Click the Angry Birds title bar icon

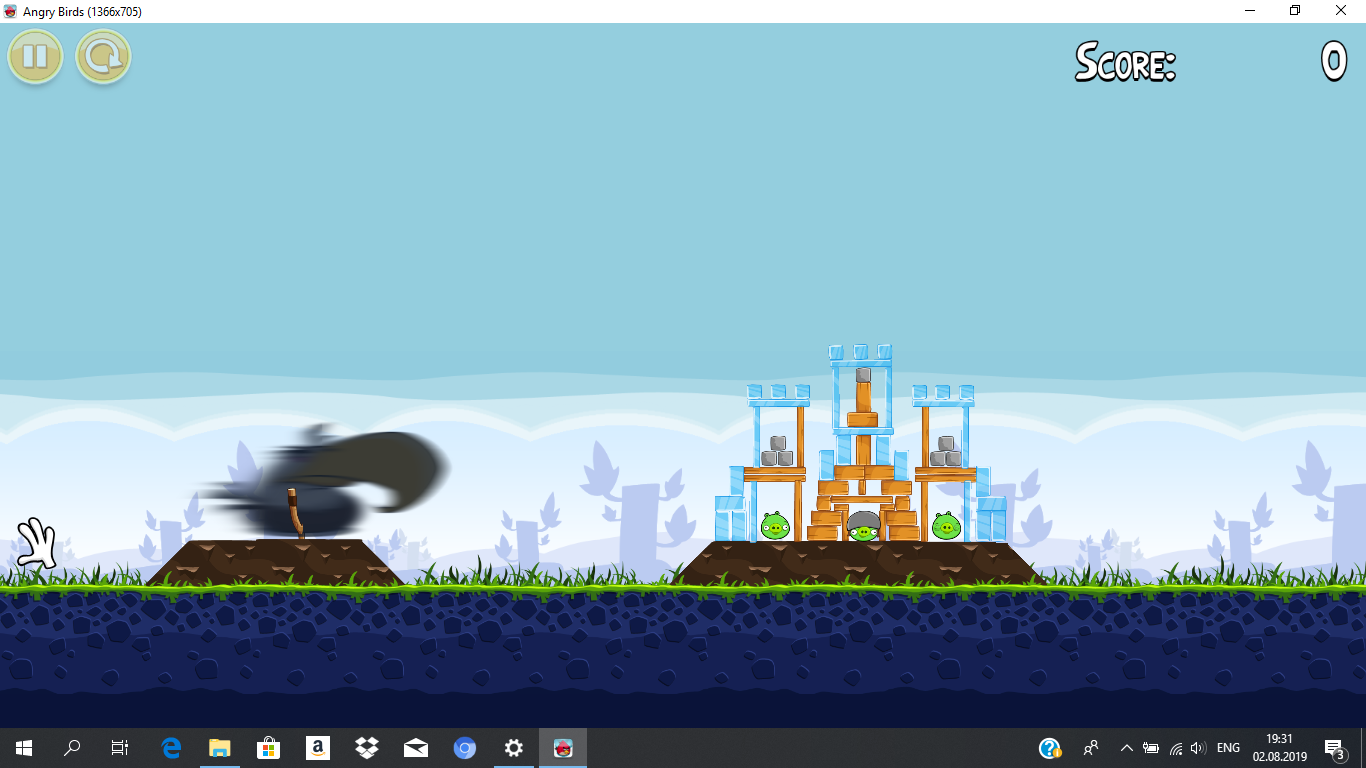[11, 11]
